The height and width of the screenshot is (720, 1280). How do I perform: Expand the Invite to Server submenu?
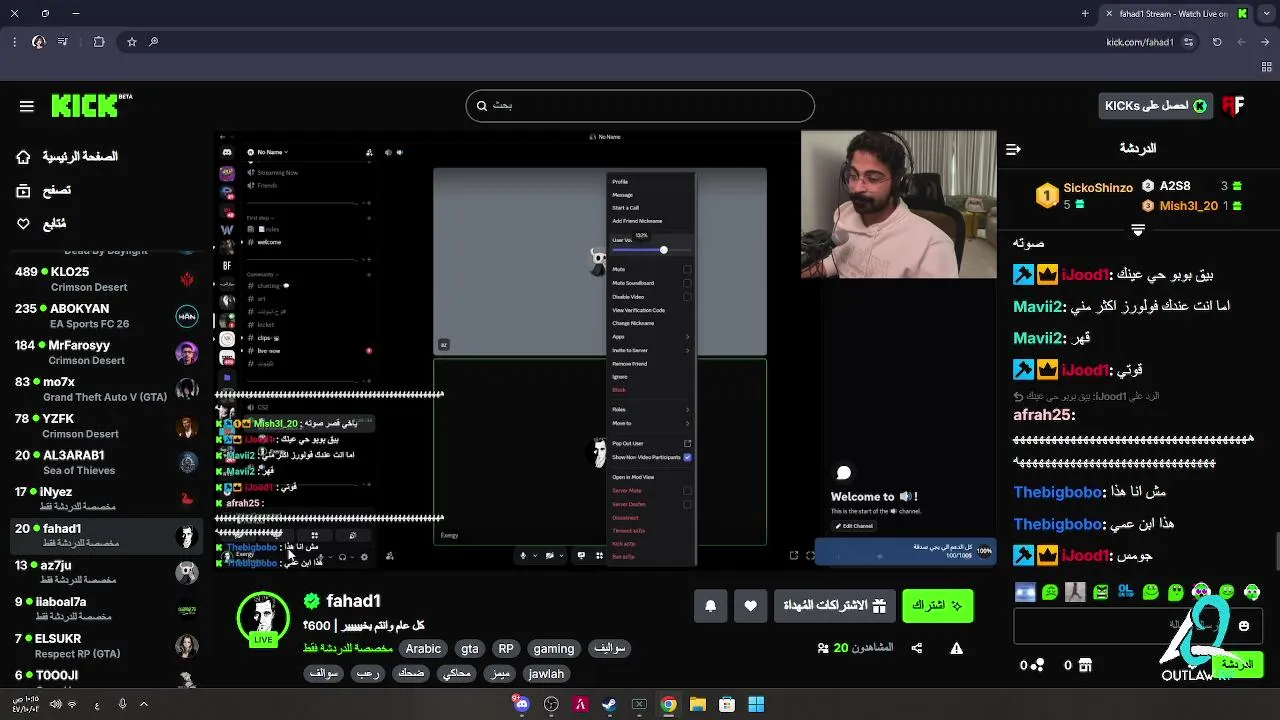point(650,350)
